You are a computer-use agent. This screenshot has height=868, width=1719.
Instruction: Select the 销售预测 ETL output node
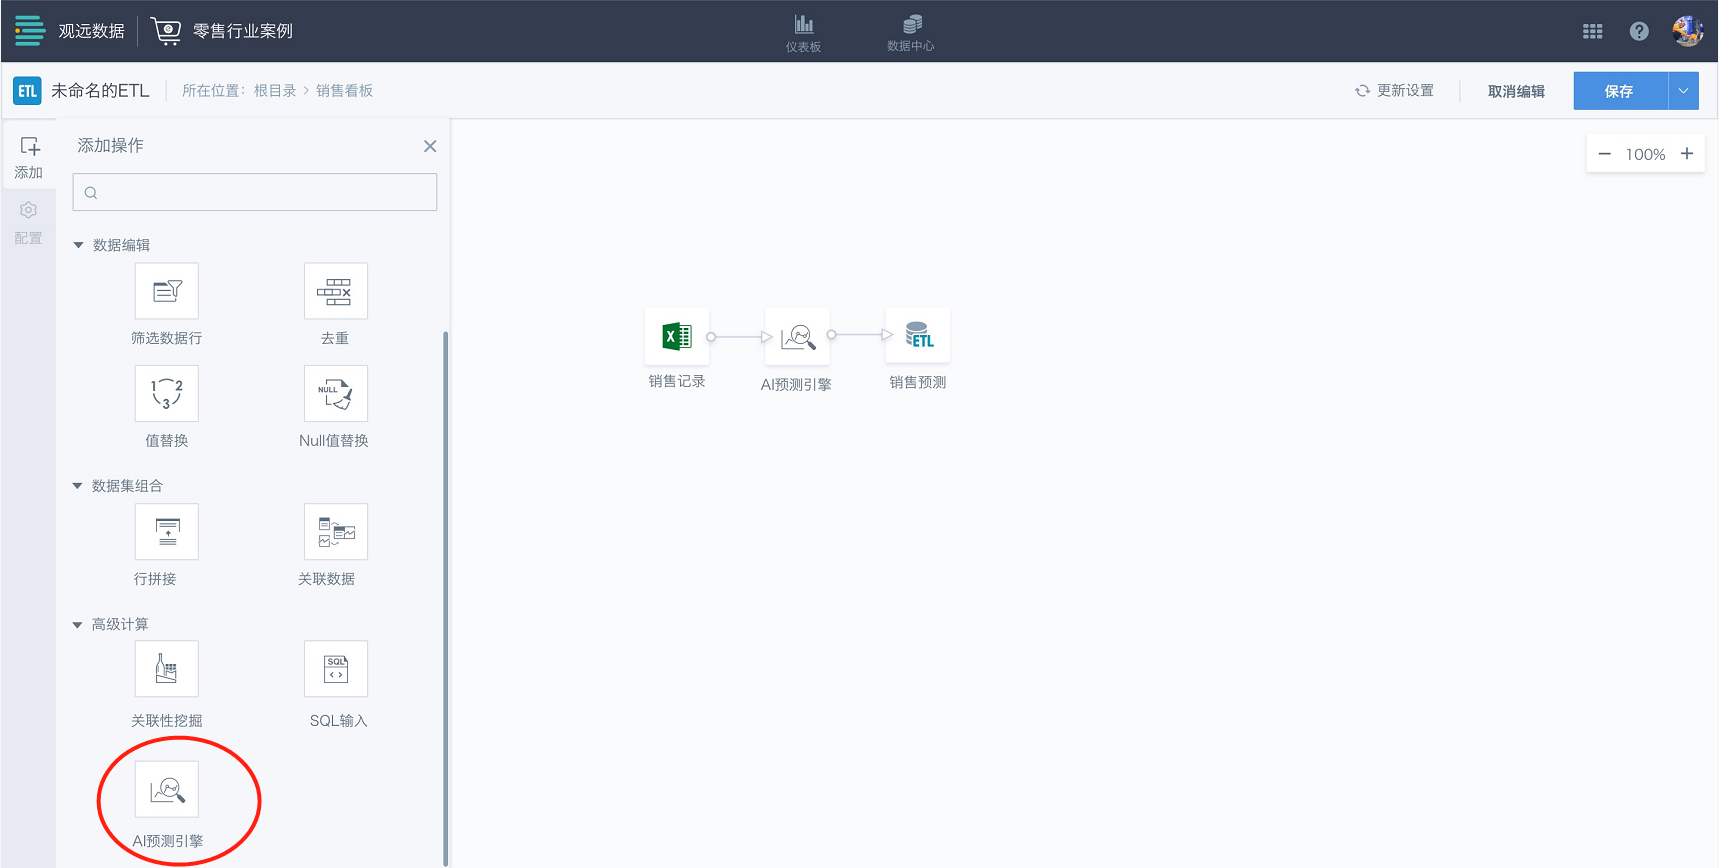918,335
